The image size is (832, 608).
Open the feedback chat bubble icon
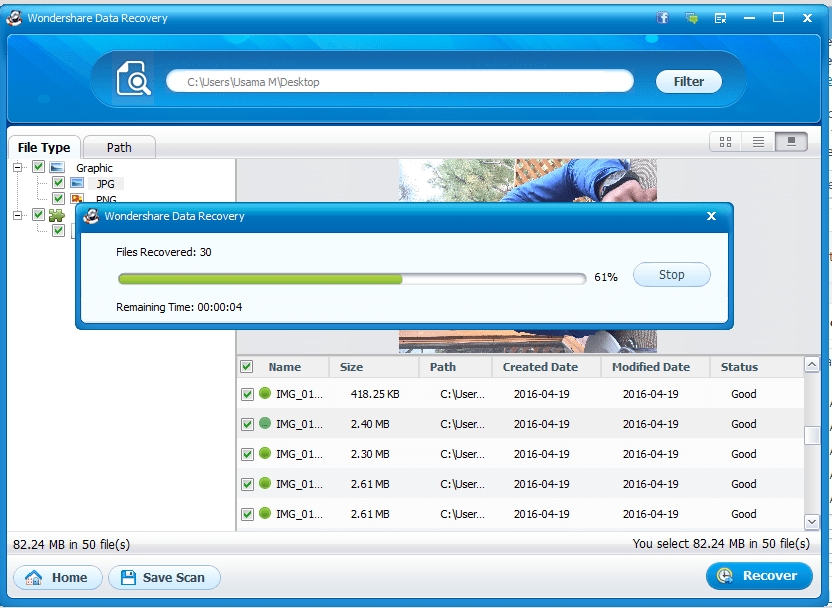[x=691, y=18]
